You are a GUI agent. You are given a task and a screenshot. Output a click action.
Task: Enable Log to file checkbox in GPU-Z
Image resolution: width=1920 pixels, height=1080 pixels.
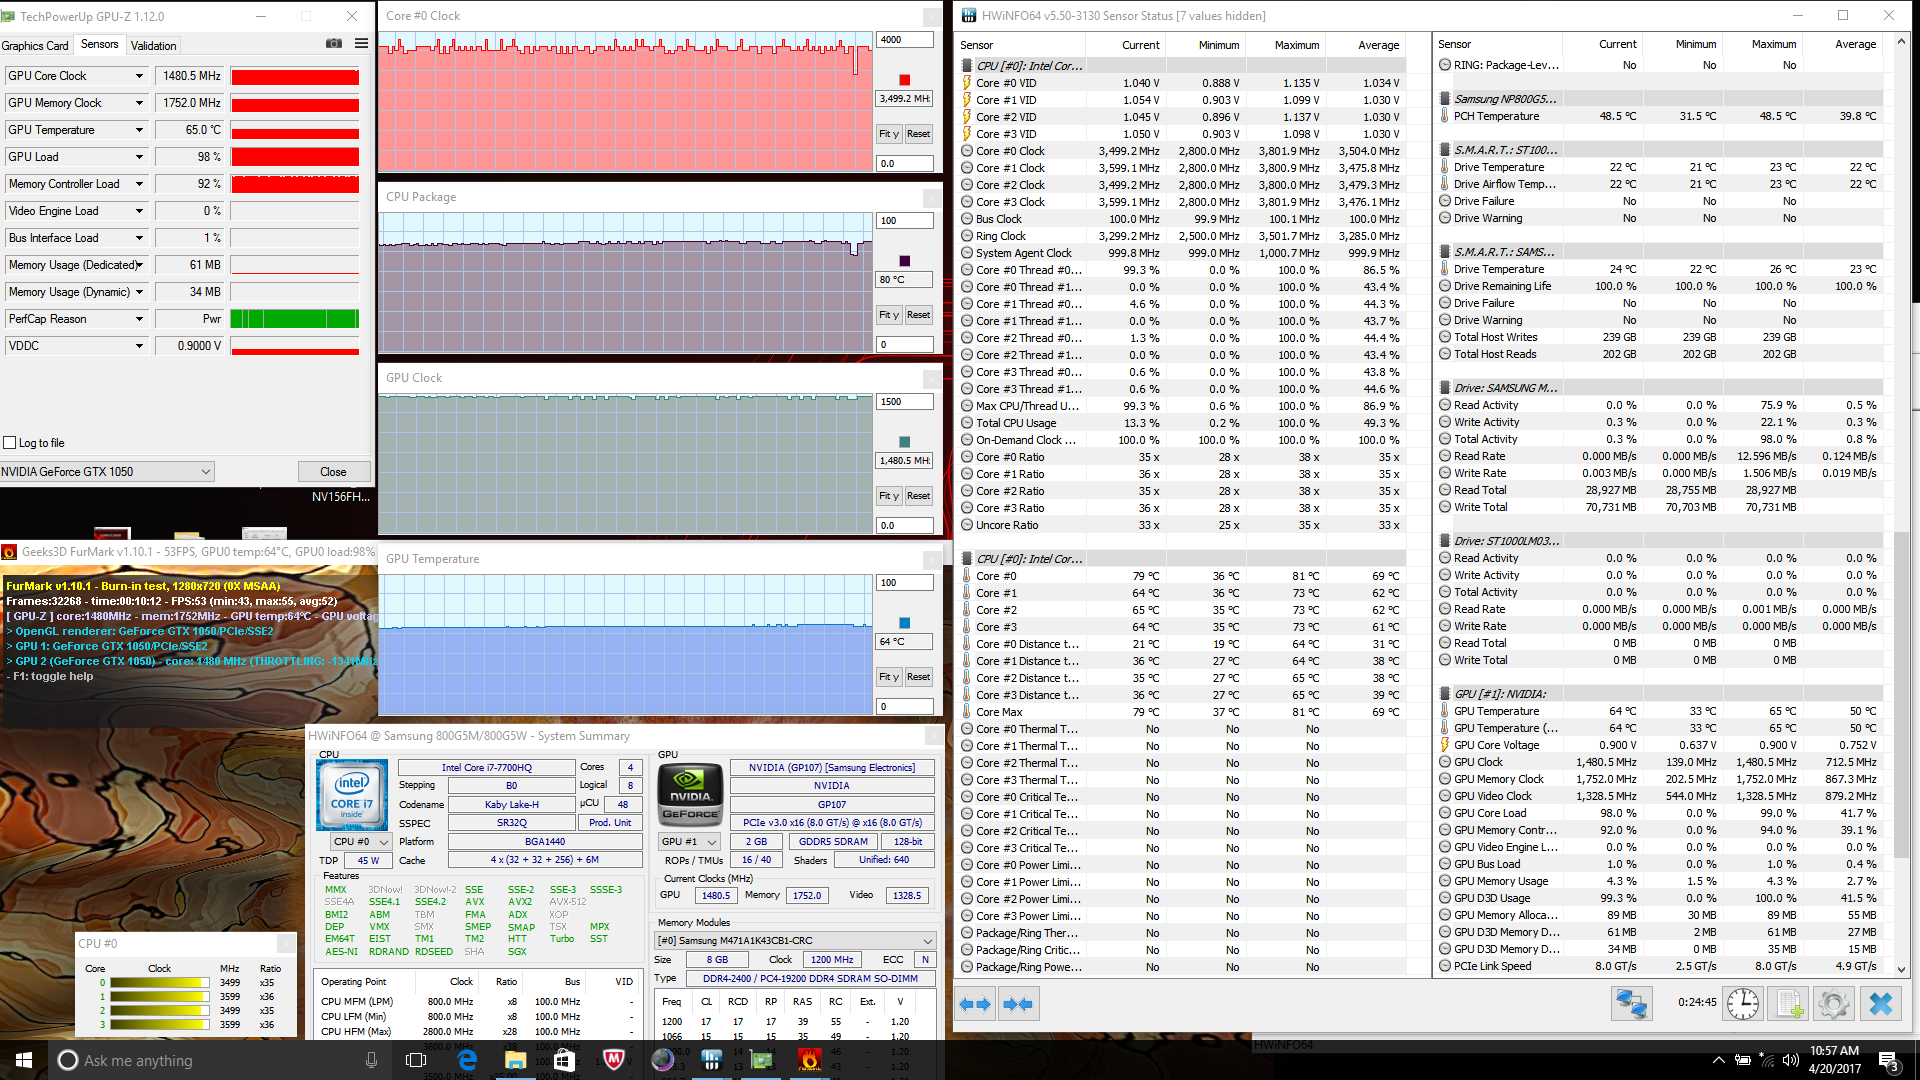[x=10, y=443]
